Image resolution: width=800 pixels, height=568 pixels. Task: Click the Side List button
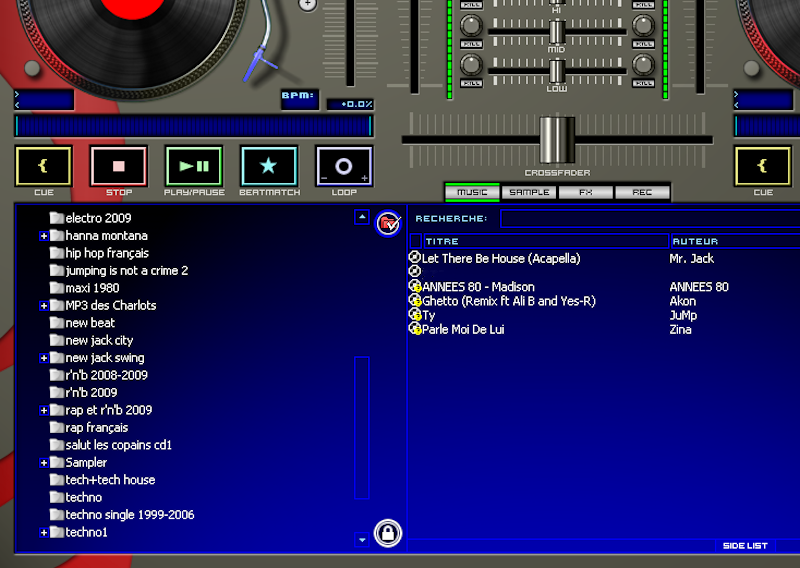click(x=745, y=546)
